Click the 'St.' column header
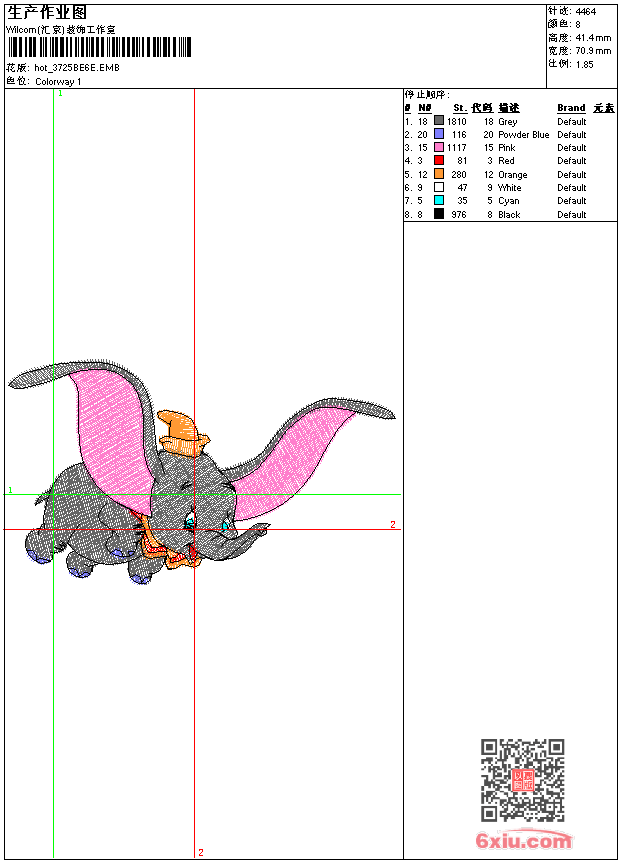Screen dimensions: 620x860 (460, 108)
